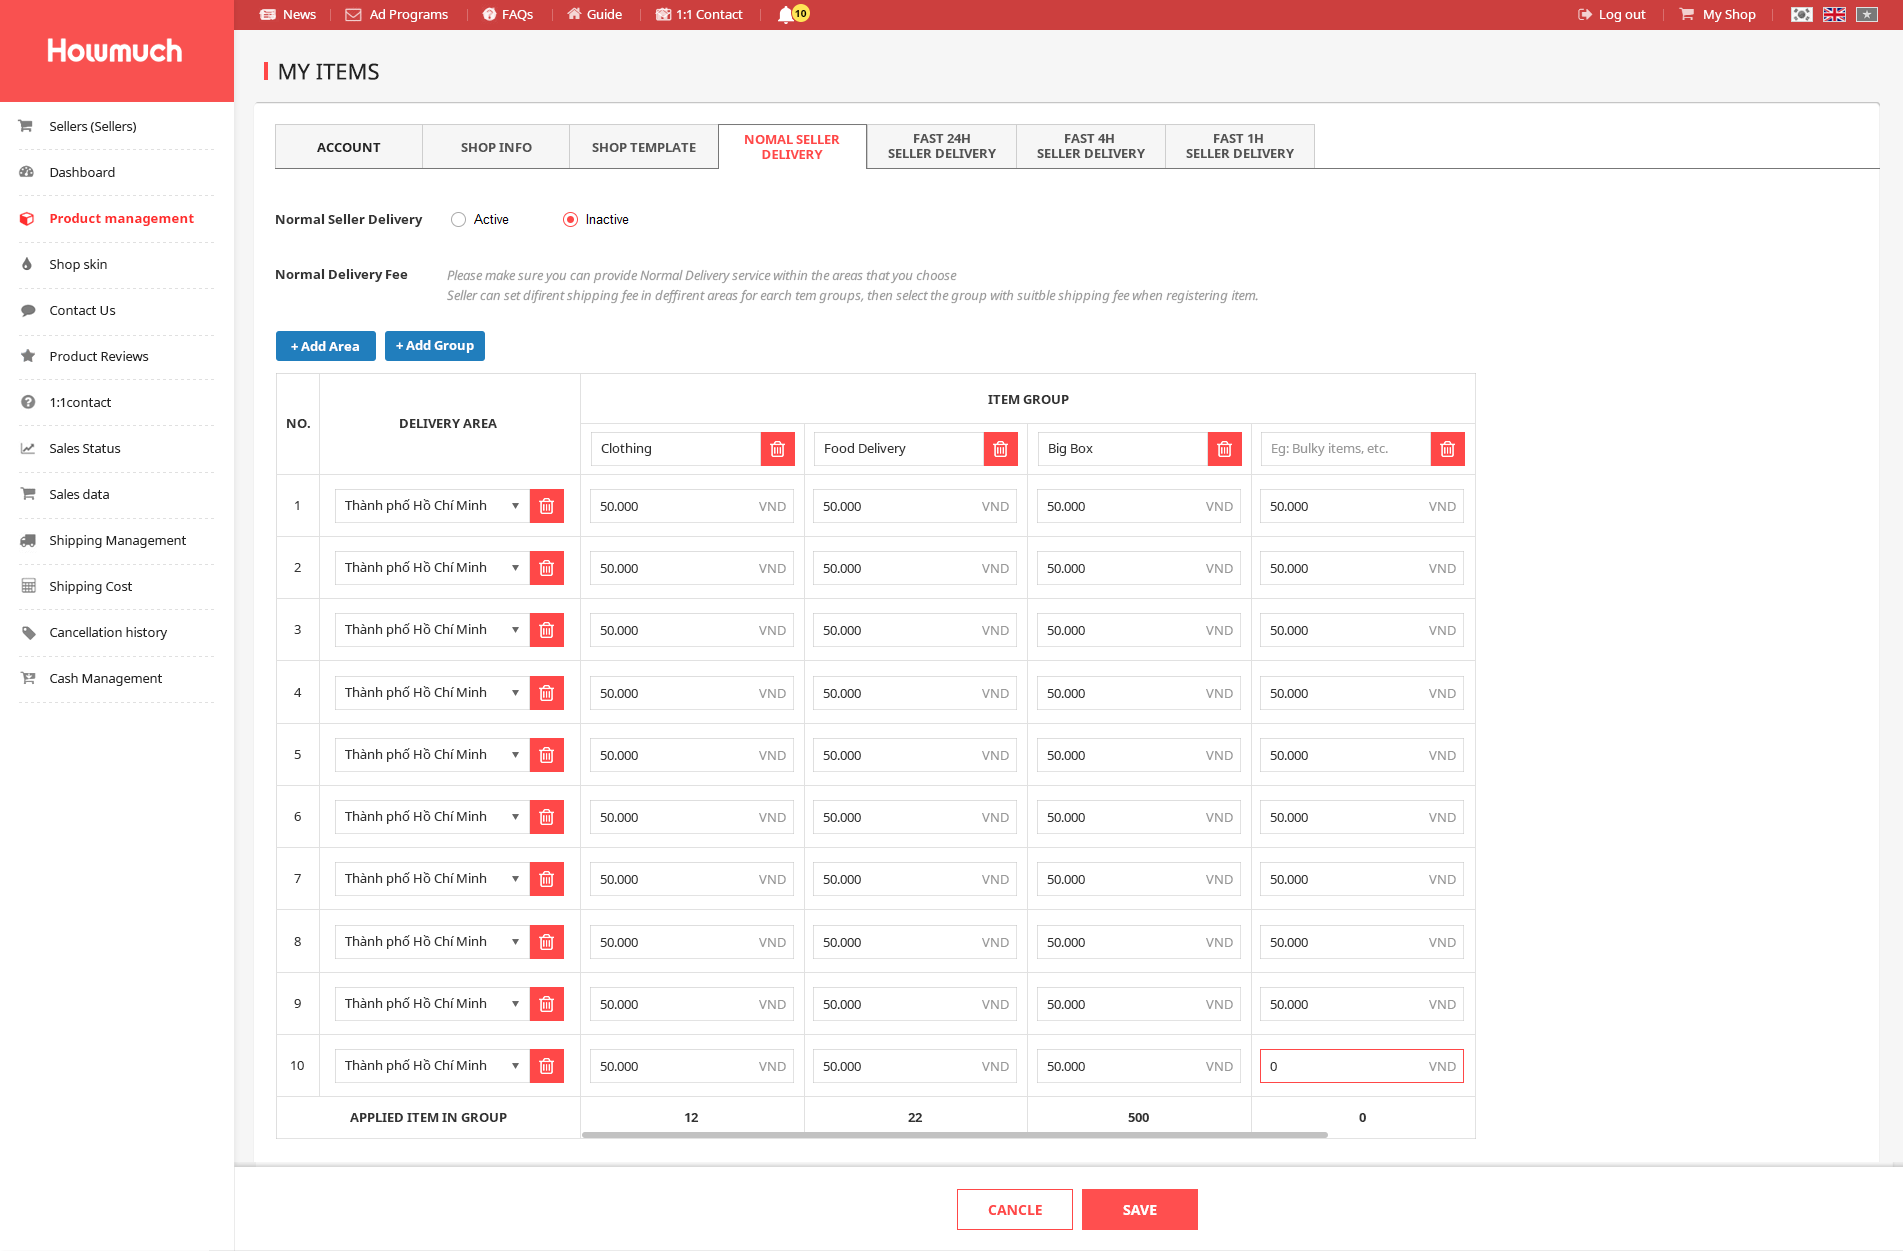This screenshot has width=1903, height=1251.
Task: Remove the Big Box group with trash icon
Action: click(x=1224, y=449)
